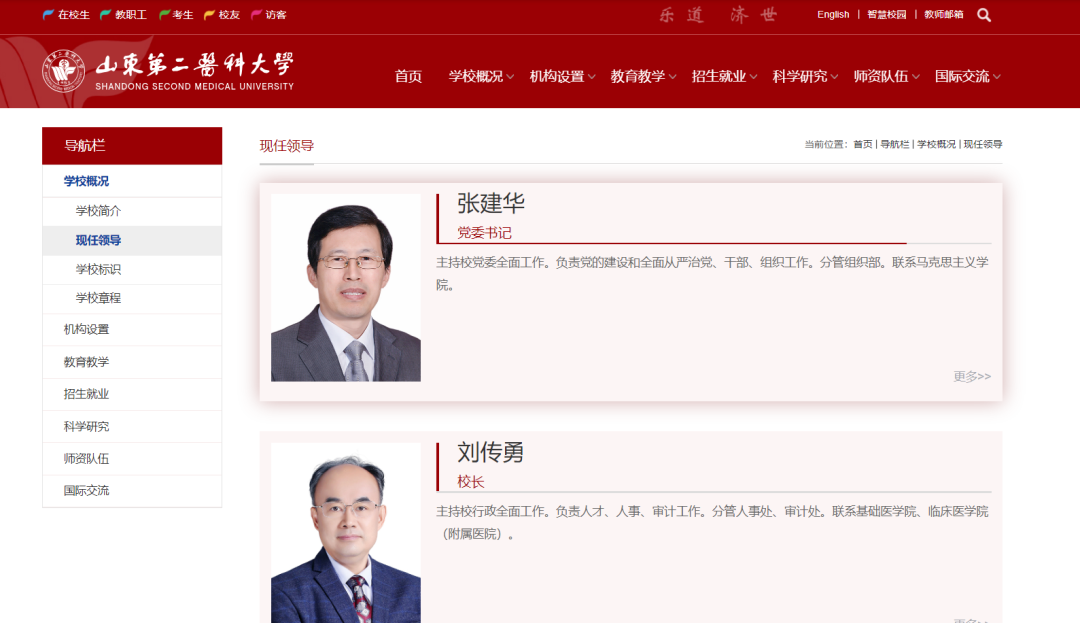Click the 现任领导 breadcrumb entry
The width and height of the screenshot is (1080, 623).
tap(981, 144)
